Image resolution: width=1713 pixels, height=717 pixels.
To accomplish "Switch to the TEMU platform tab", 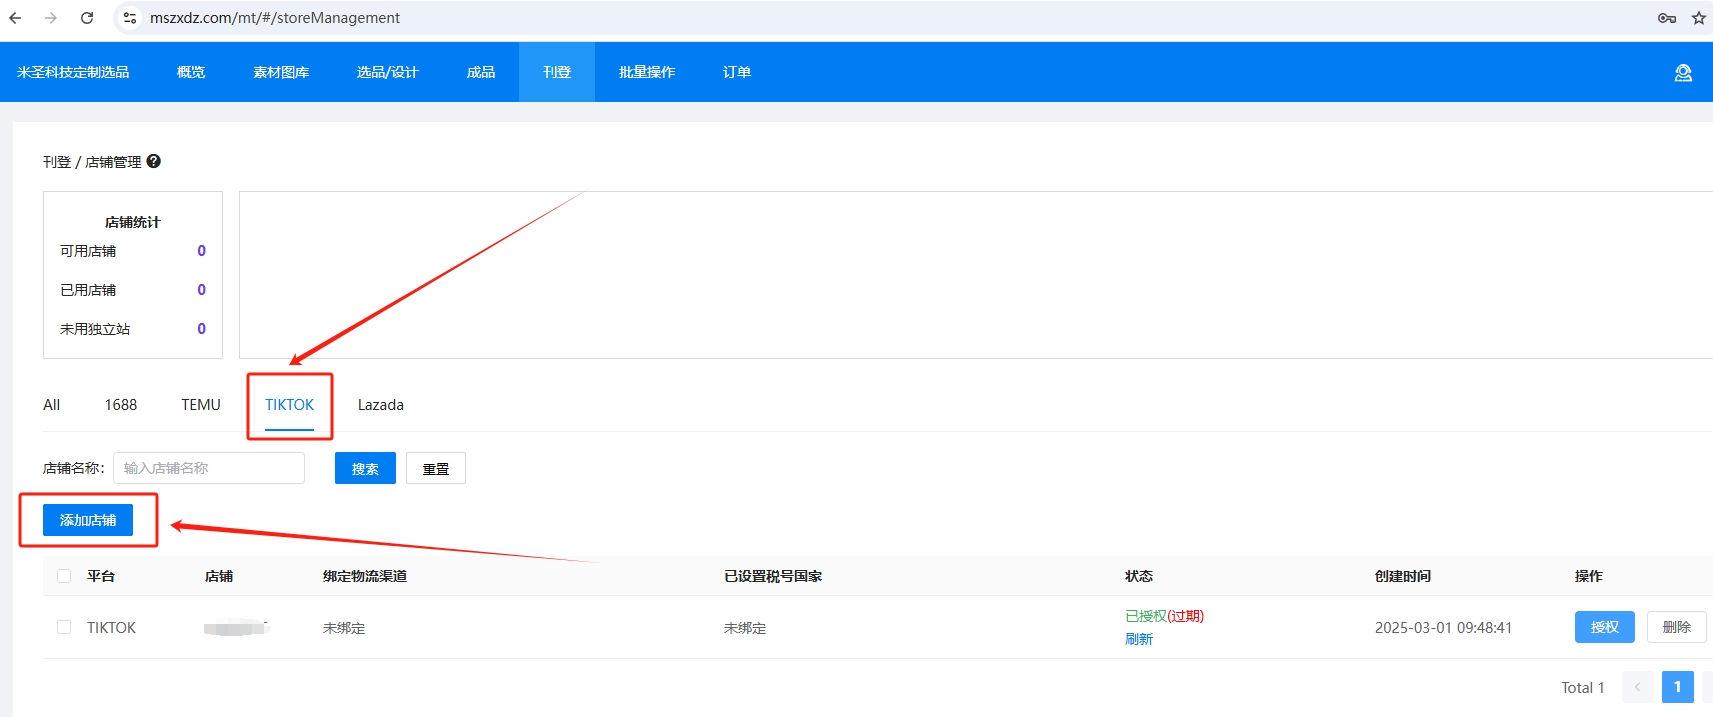I will (201, 405).
